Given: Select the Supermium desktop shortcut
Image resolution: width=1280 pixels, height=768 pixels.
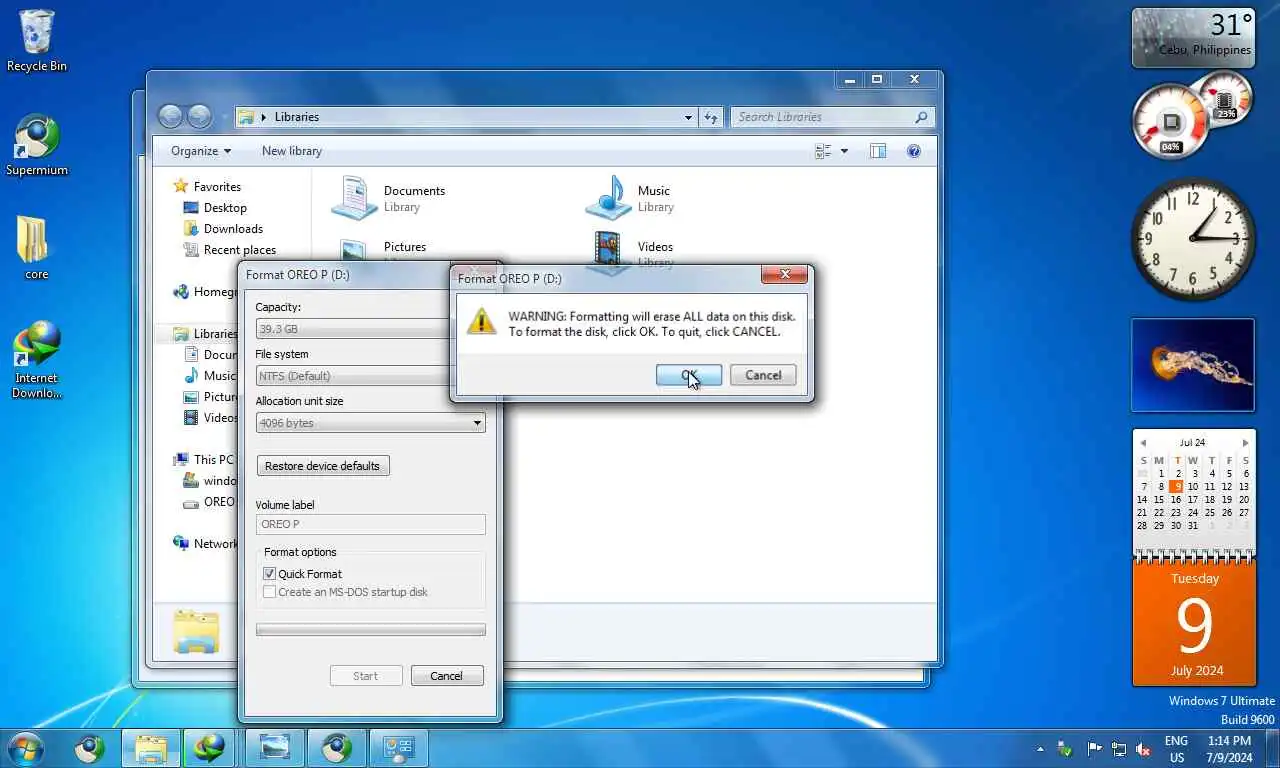Looking at the screenshot, I should click(37, 145).
